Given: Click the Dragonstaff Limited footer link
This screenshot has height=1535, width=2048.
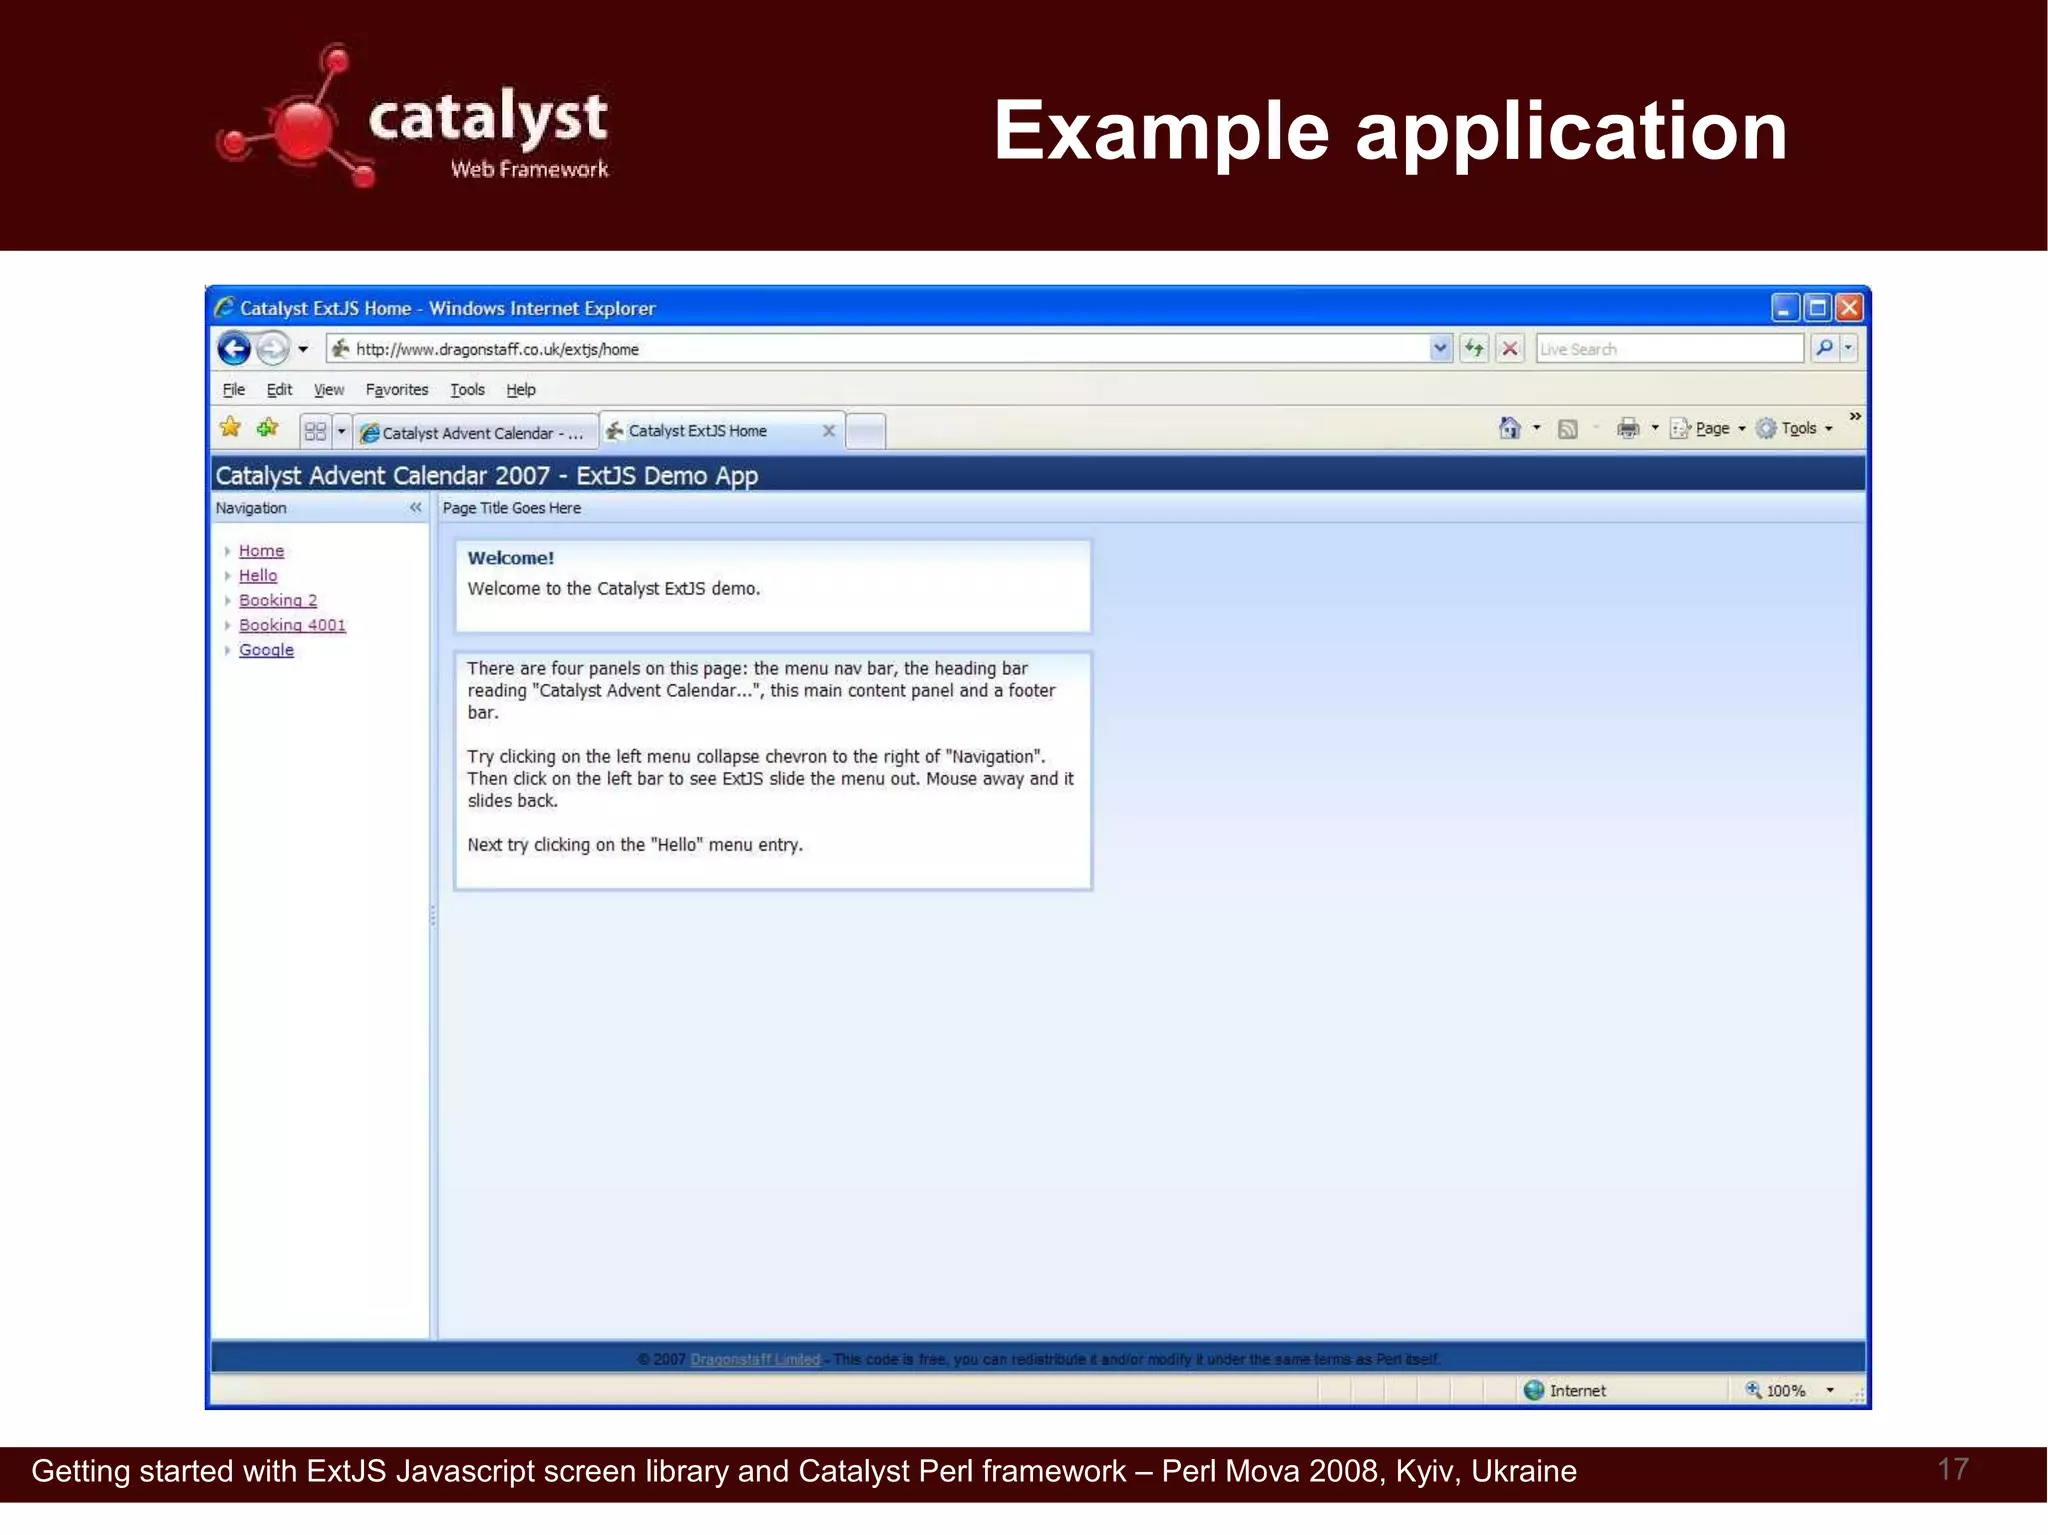Looking at the screenshot, I should pos(755,1359).
